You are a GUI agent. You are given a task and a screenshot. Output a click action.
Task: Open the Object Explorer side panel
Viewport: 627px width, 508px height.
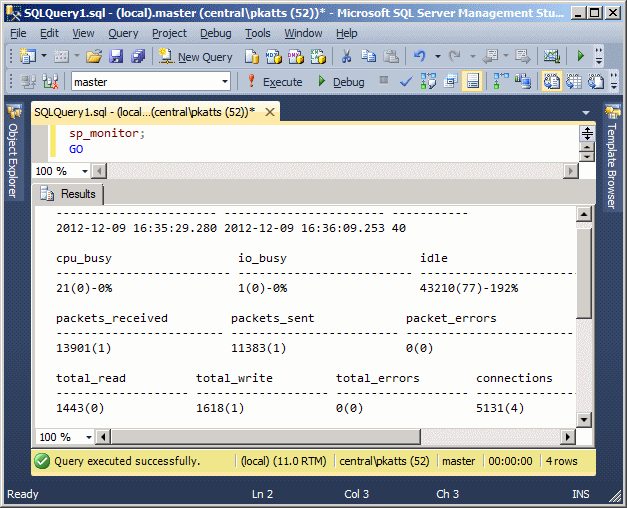coord(13,152)
